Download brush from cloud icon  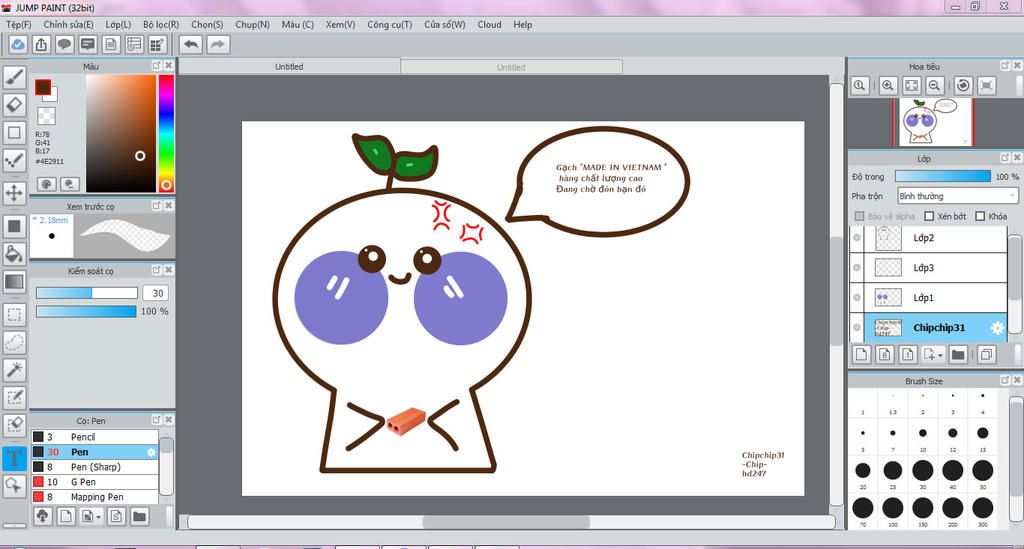42,516
